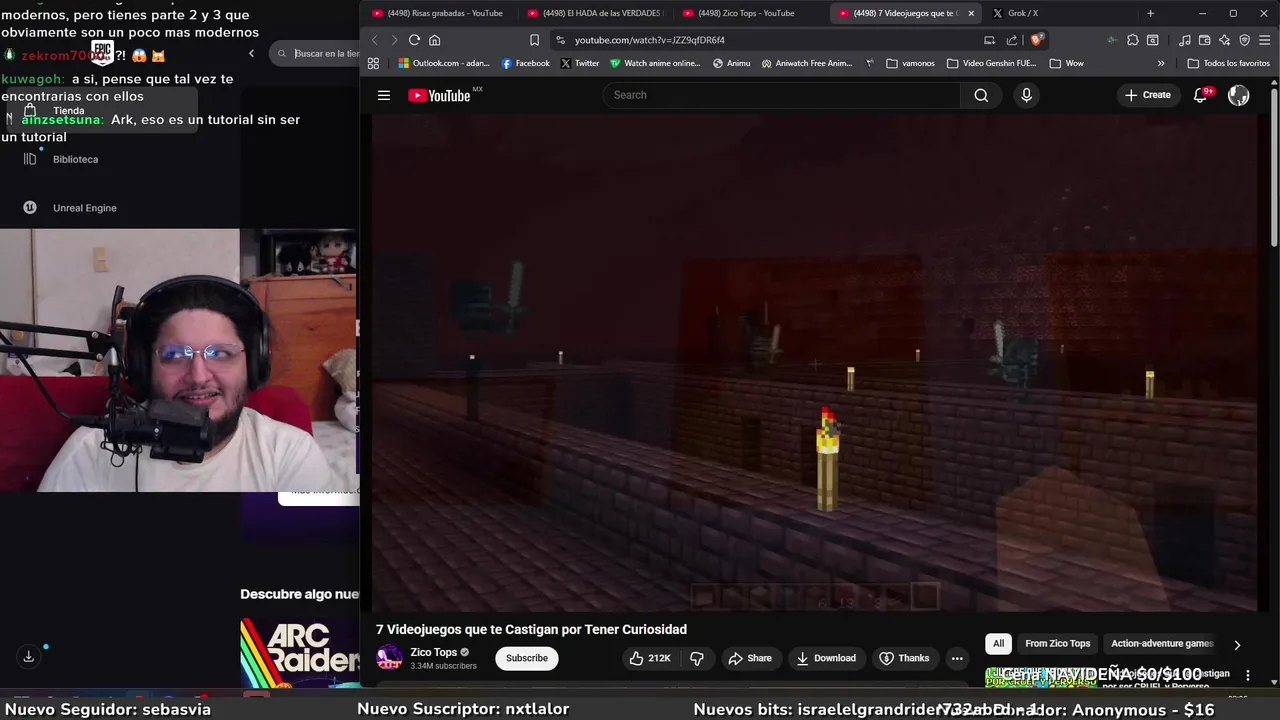
Task: Click the browser address bar URL
Action: (650, 40)
